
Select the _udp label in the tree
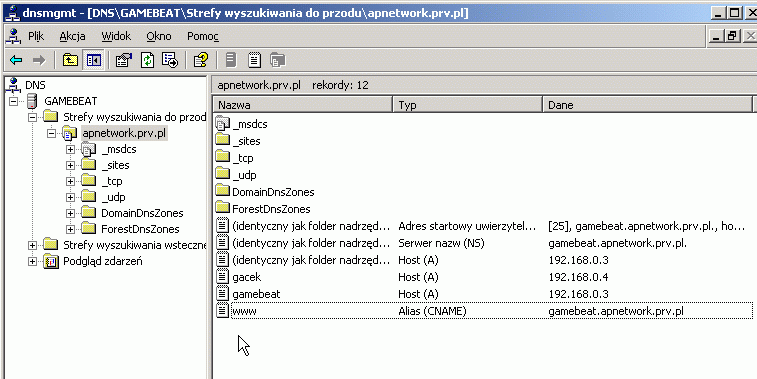click(x=114, y=197)
